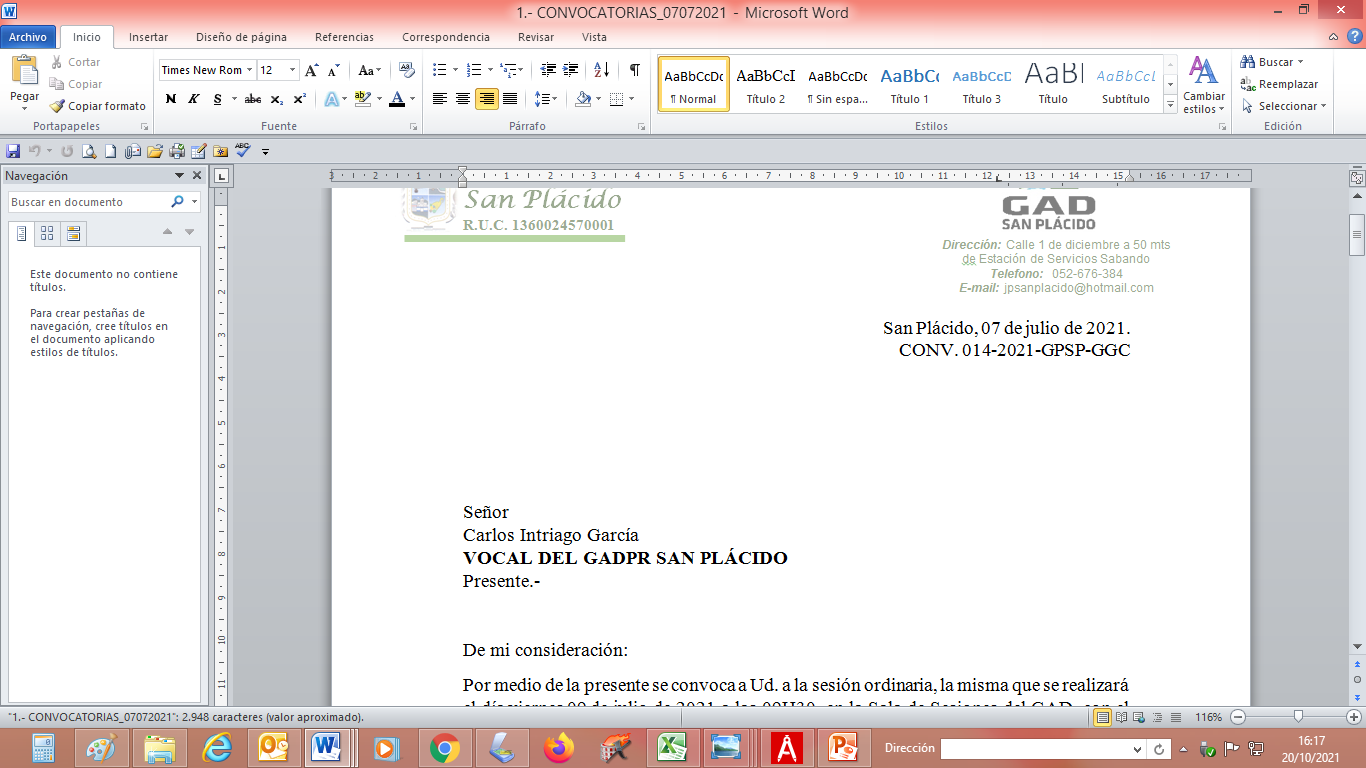This screenshot has height=768, width=1366.
Task: Click the Save icon in quick access toolbar
Action: coord(13,151)
